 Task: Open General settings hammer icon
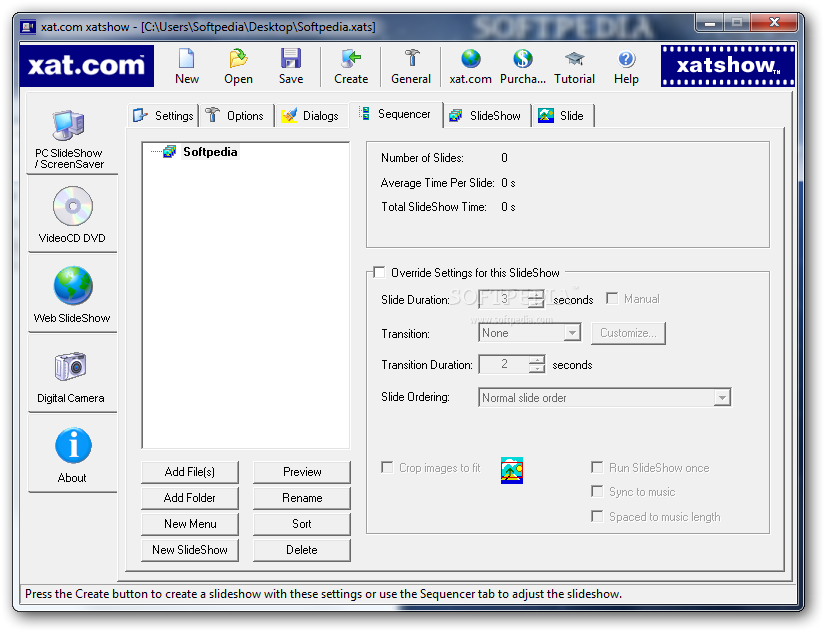click(x=411, y=58)
